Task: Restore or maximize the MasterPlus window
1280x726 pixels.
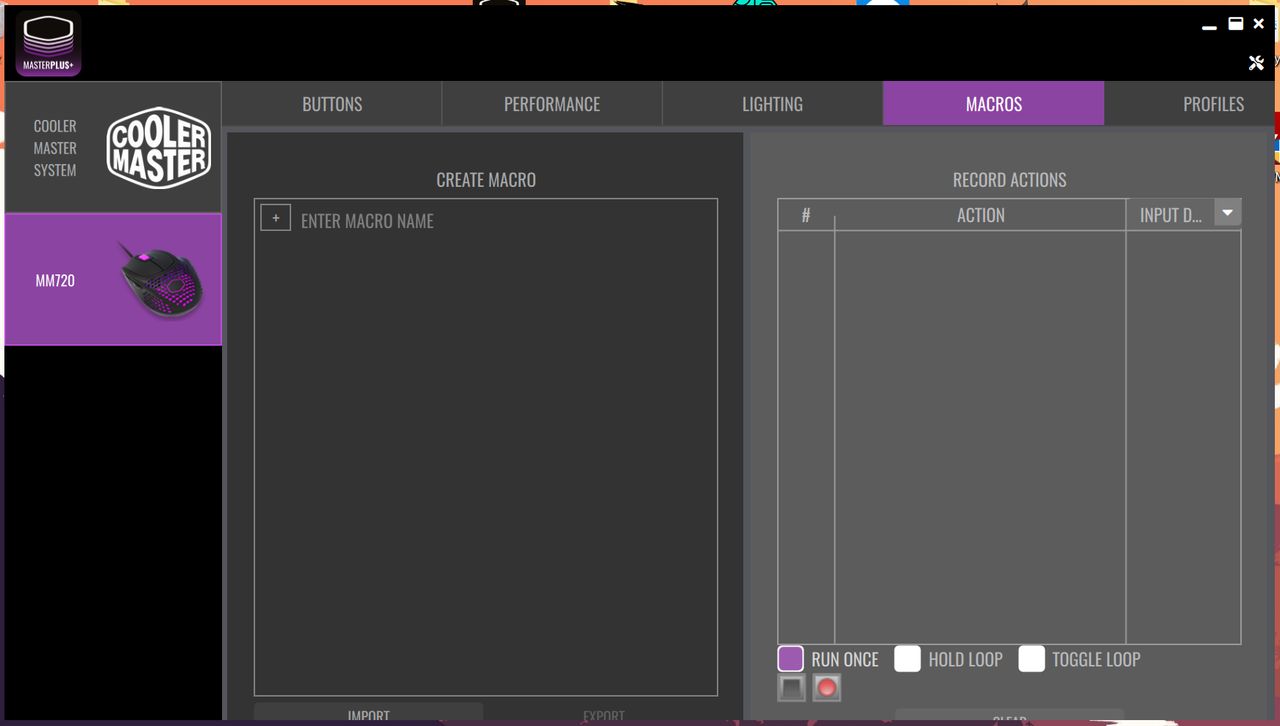Action: [x=1236, y=23]
